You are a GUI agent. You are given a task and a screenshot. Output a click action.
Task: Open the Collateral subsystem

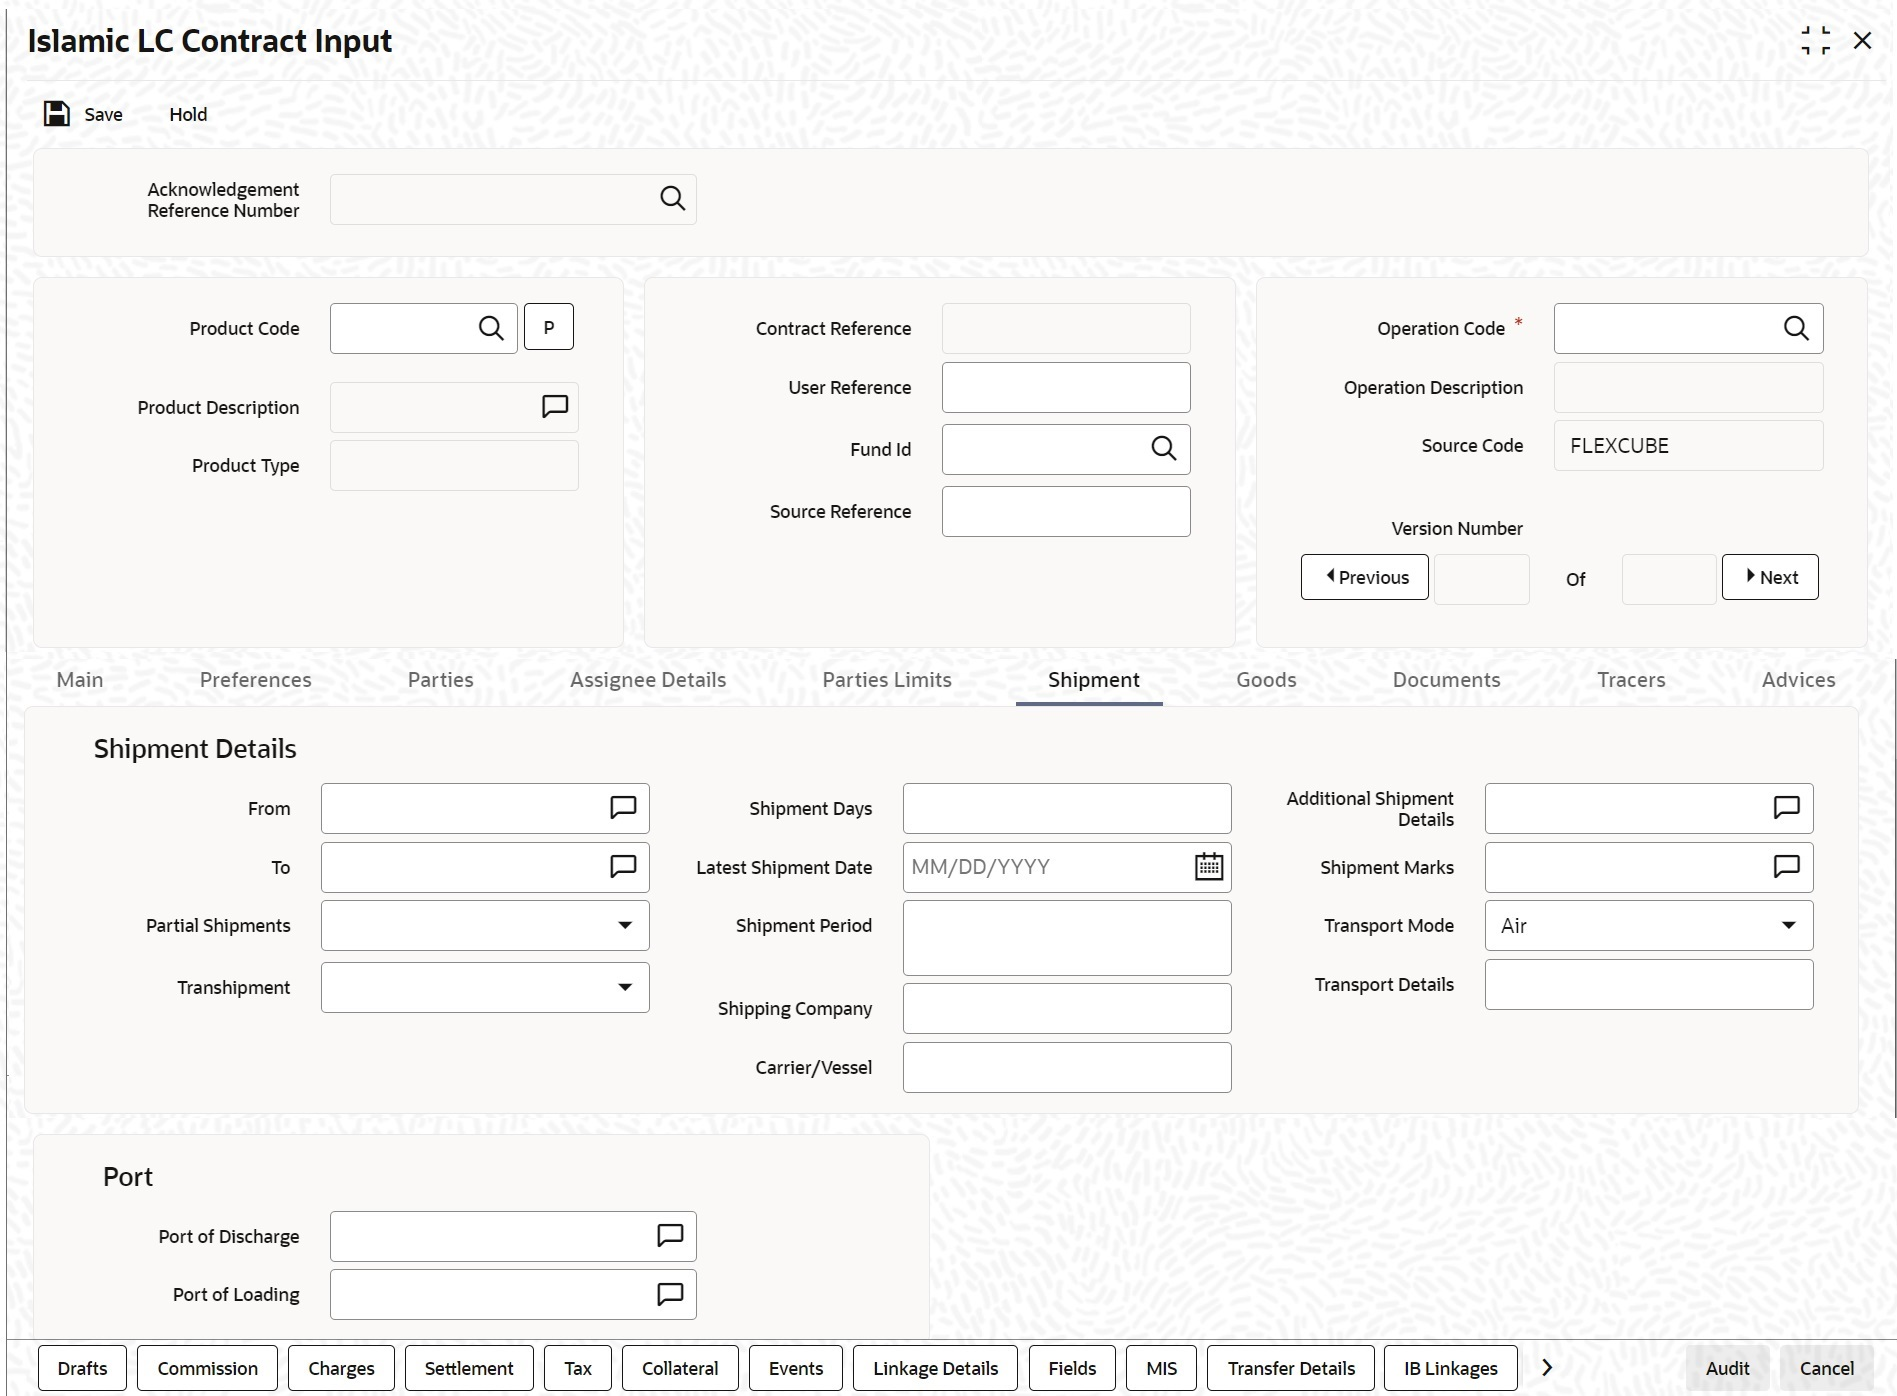pyautogui.click(x=680, y=1368)
